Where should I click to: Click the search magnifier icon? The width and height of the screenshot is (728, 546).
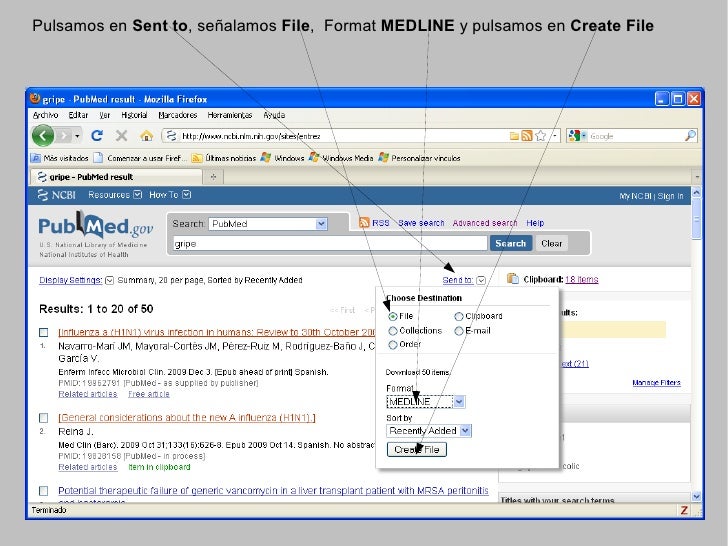click(690, 136)
